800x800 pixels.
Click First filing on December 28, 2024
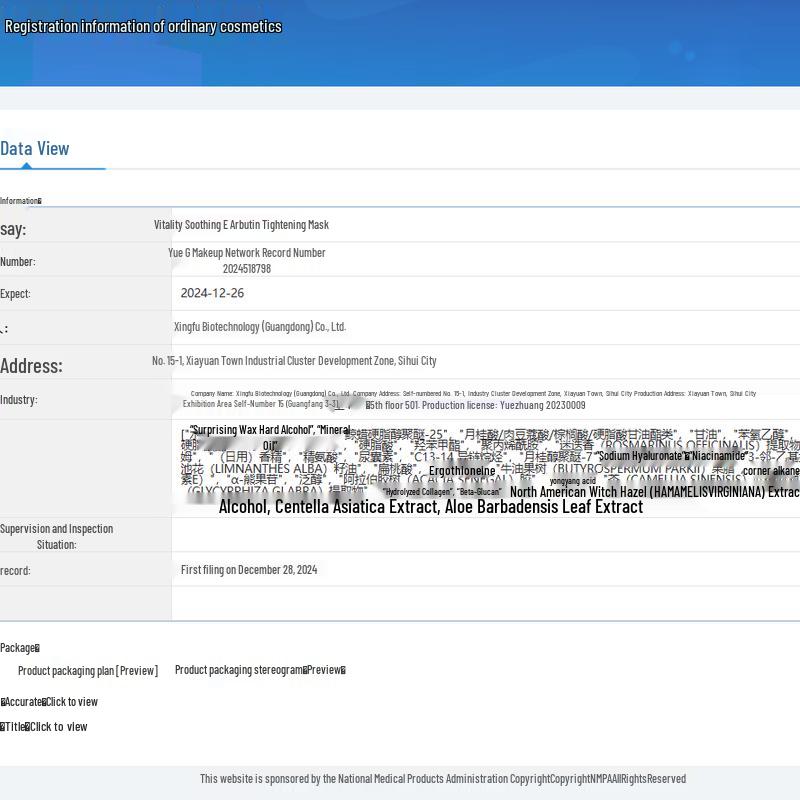(249, 570)
